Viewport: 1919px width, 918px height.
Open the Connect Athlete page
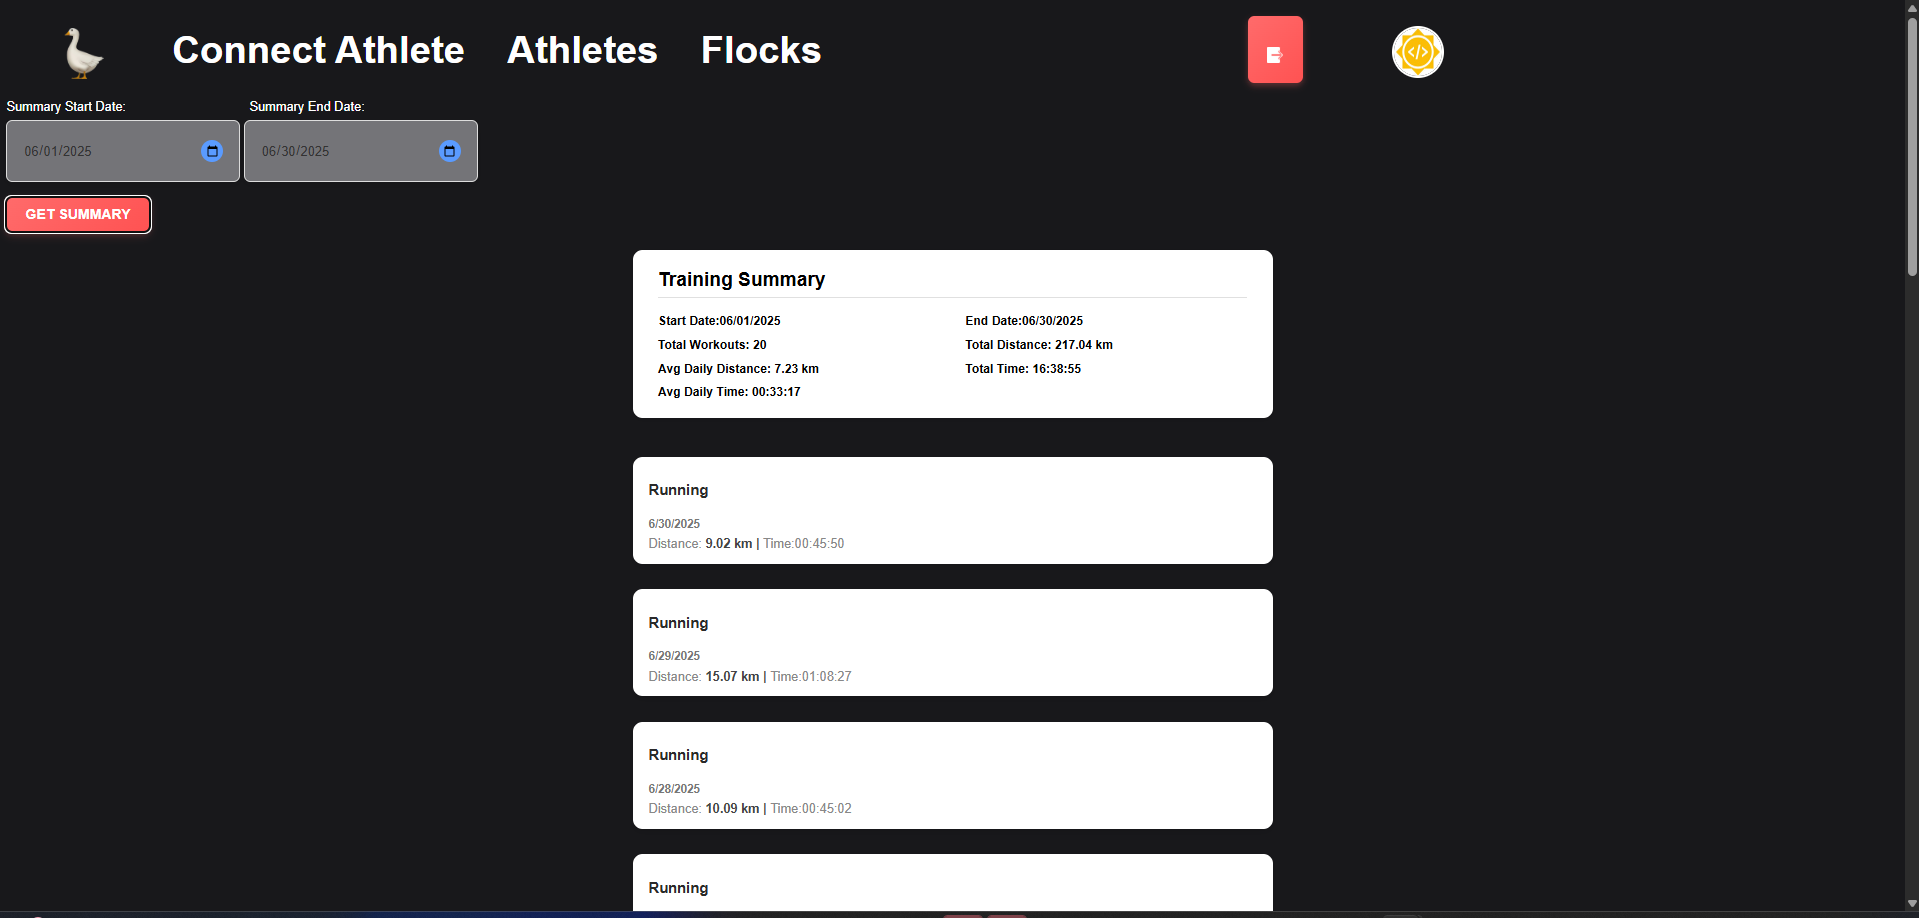[318, 50]
